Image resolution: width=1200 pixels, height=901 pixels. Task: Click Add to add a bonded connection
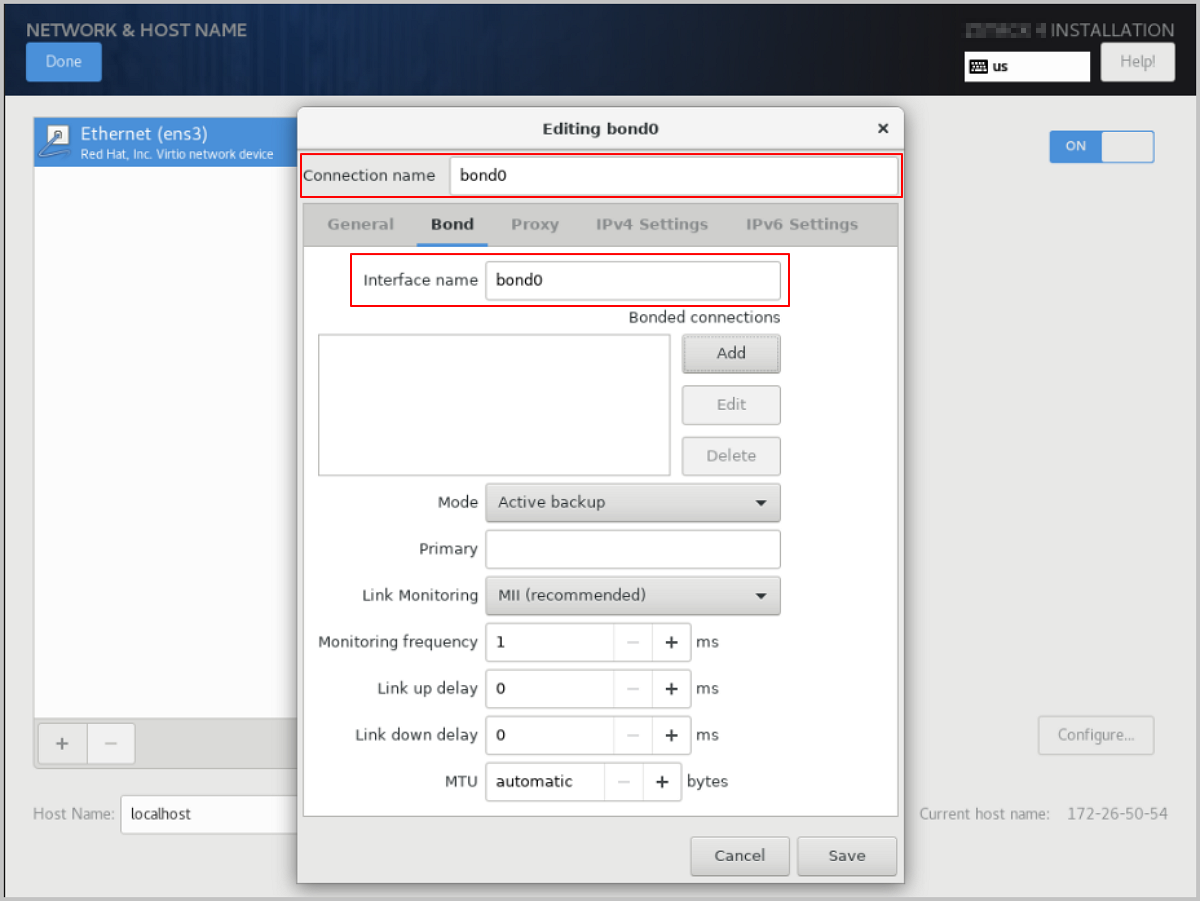[x=731, y=353]
